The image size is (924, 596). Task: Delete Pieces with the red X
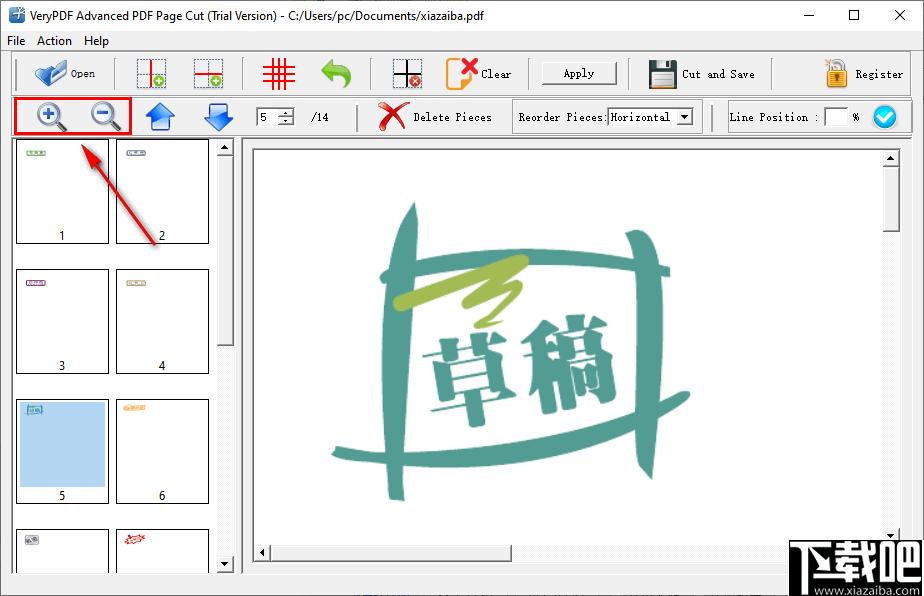(434, 117)
